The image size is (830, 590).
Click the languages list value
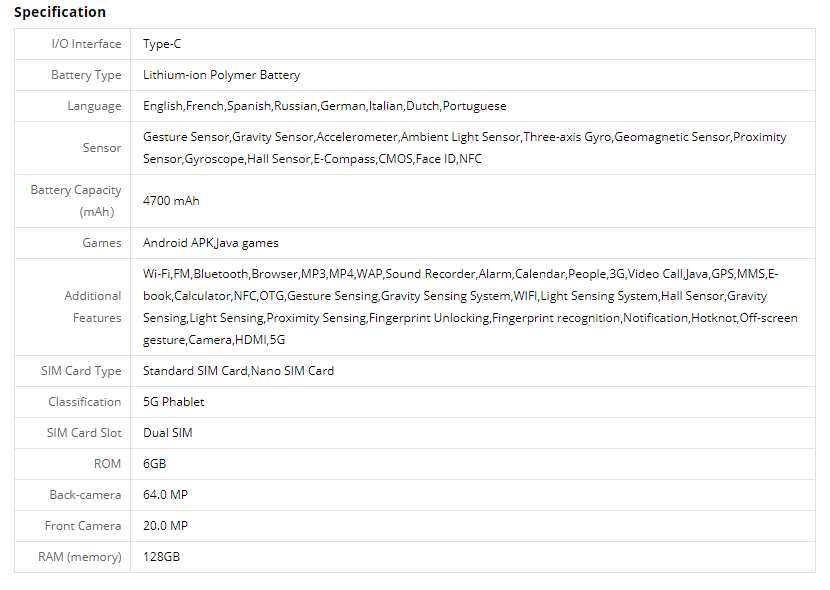(x=324, y=106)
